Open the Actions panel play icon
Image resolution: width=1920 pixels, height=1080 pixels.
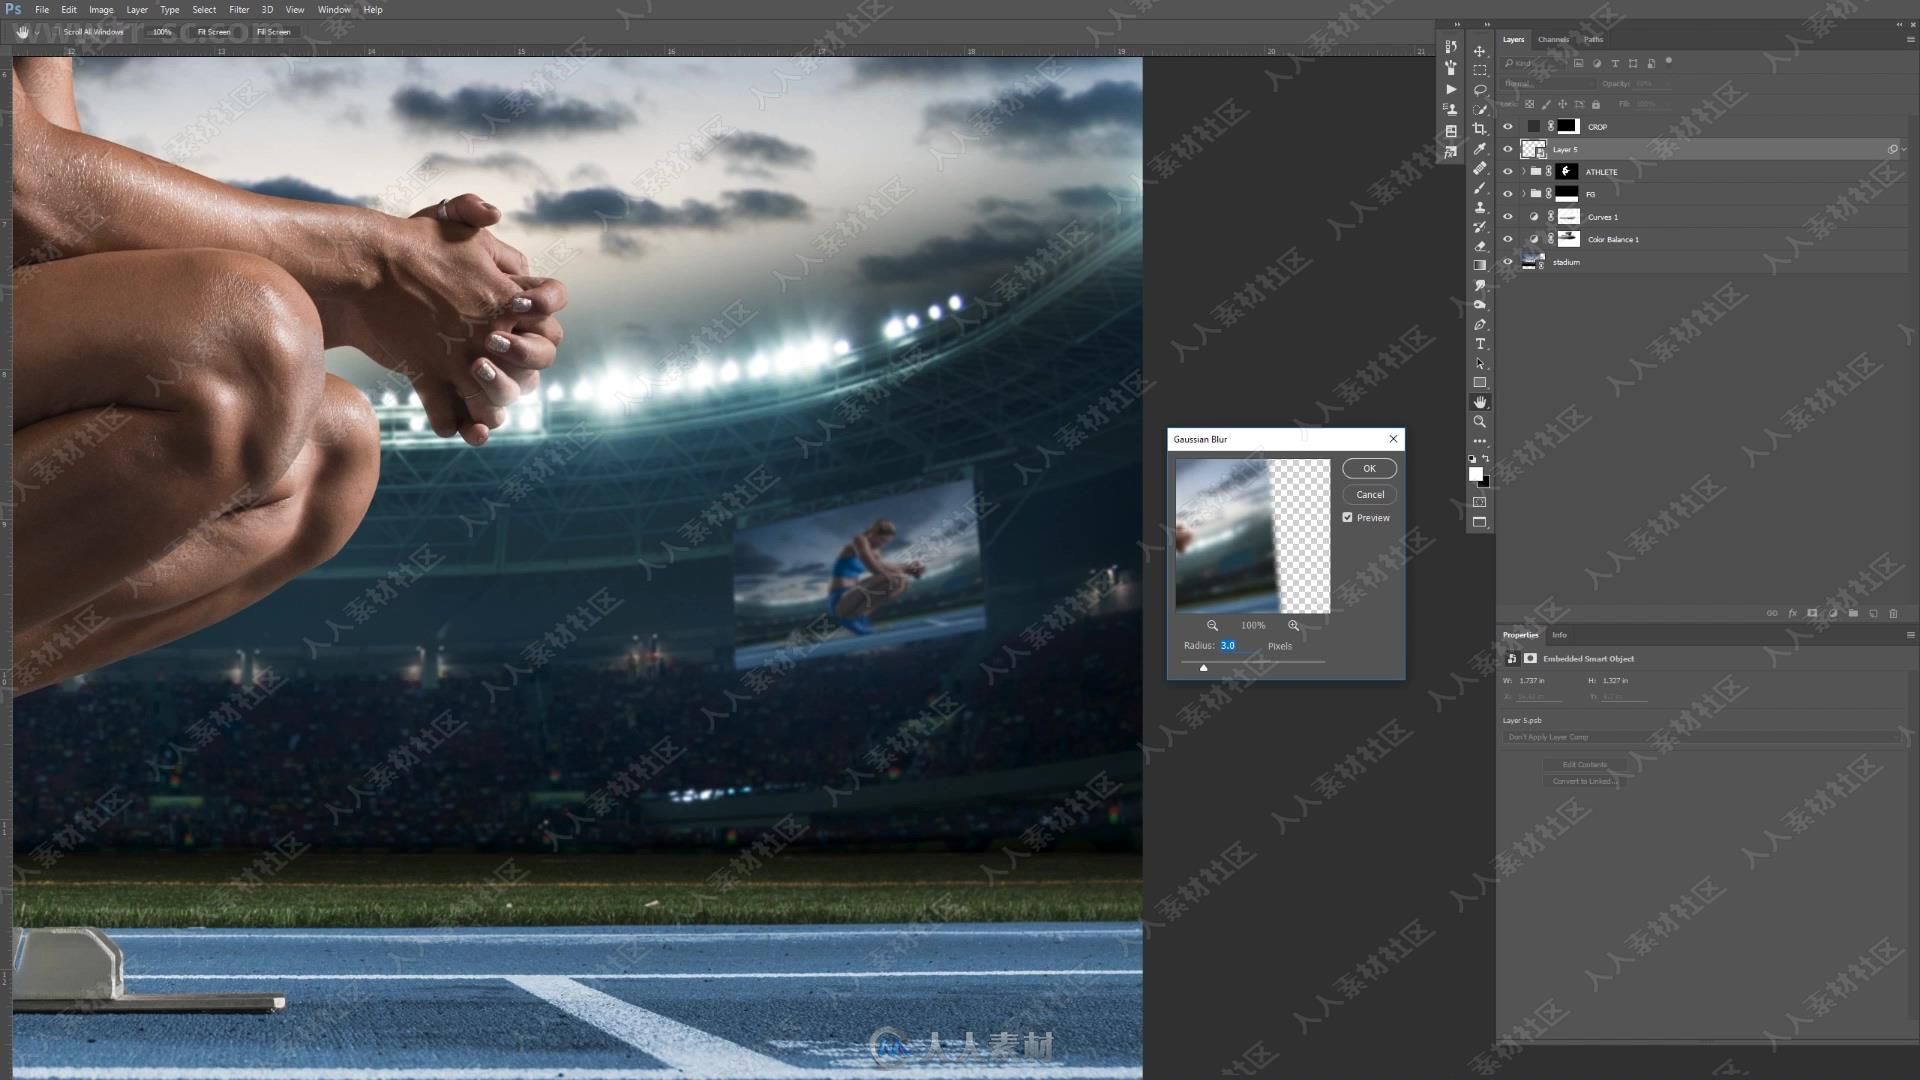click(1450, 89)
